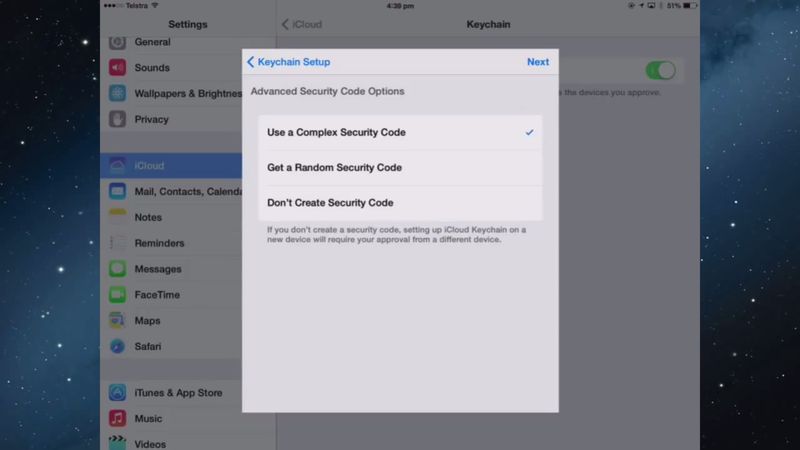Image resolution: width=800 pixels, height=450 pixels.
Task: Open the iCloud settings row
Action: click(x=171, y=165)
